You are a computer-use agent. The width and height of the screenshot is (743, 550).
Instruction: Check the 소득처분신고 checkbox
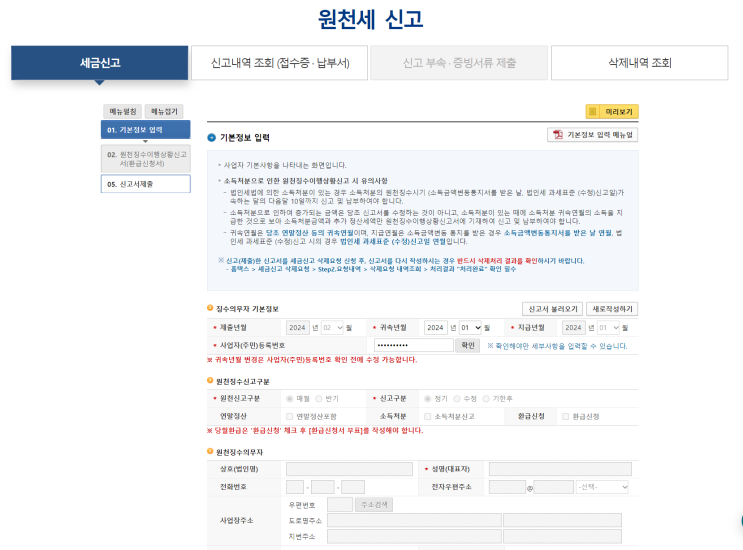pyautogui.click(x=427, y=416)
